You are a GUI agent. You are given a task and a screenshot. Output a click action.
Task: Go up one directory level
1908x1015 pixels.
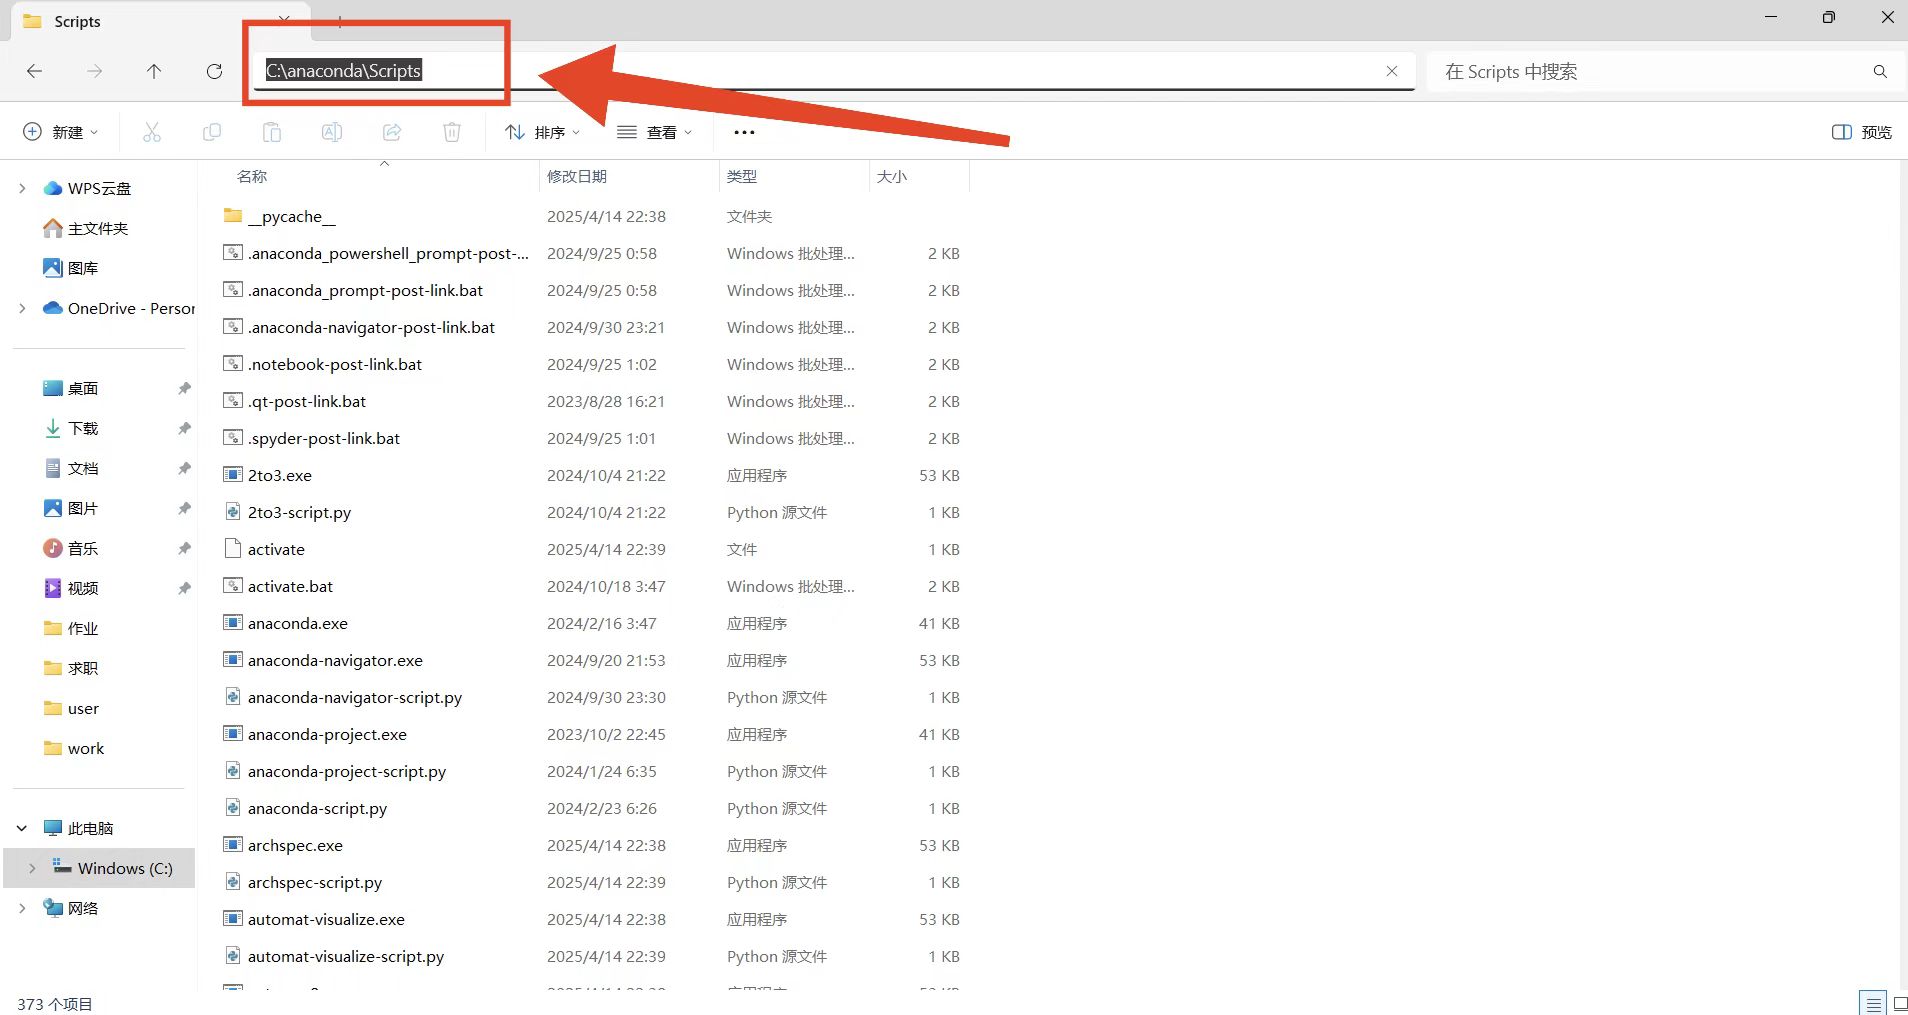point(154,71)
